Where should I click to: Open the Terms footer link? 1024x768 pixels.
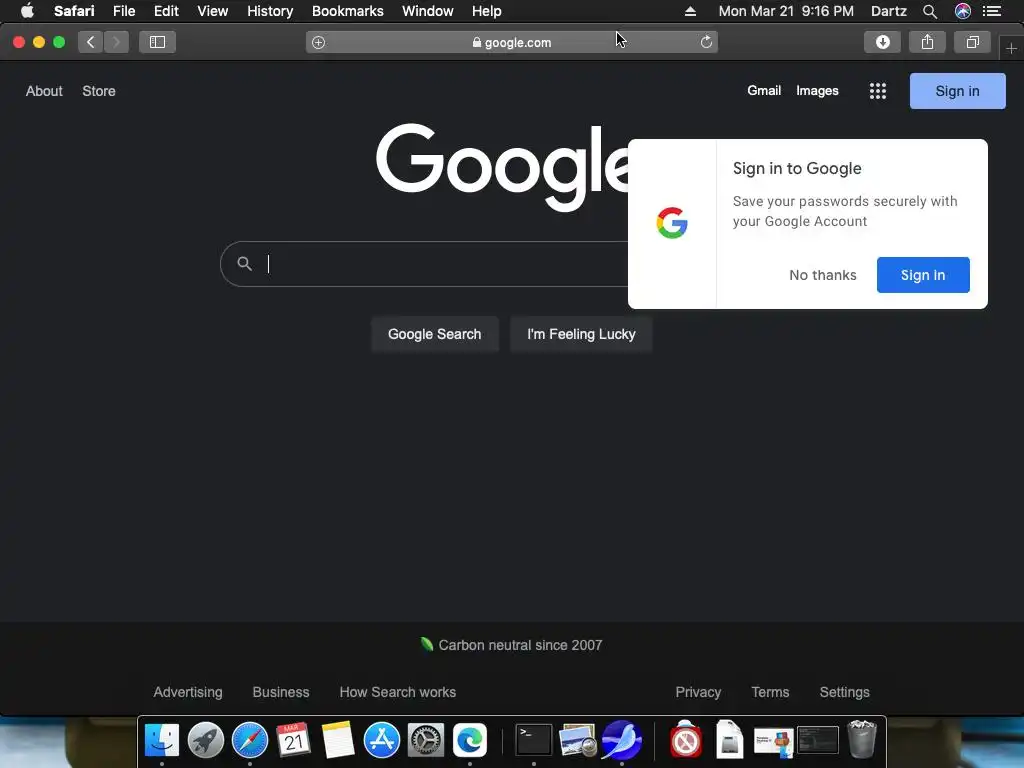[x=770, y=692]
